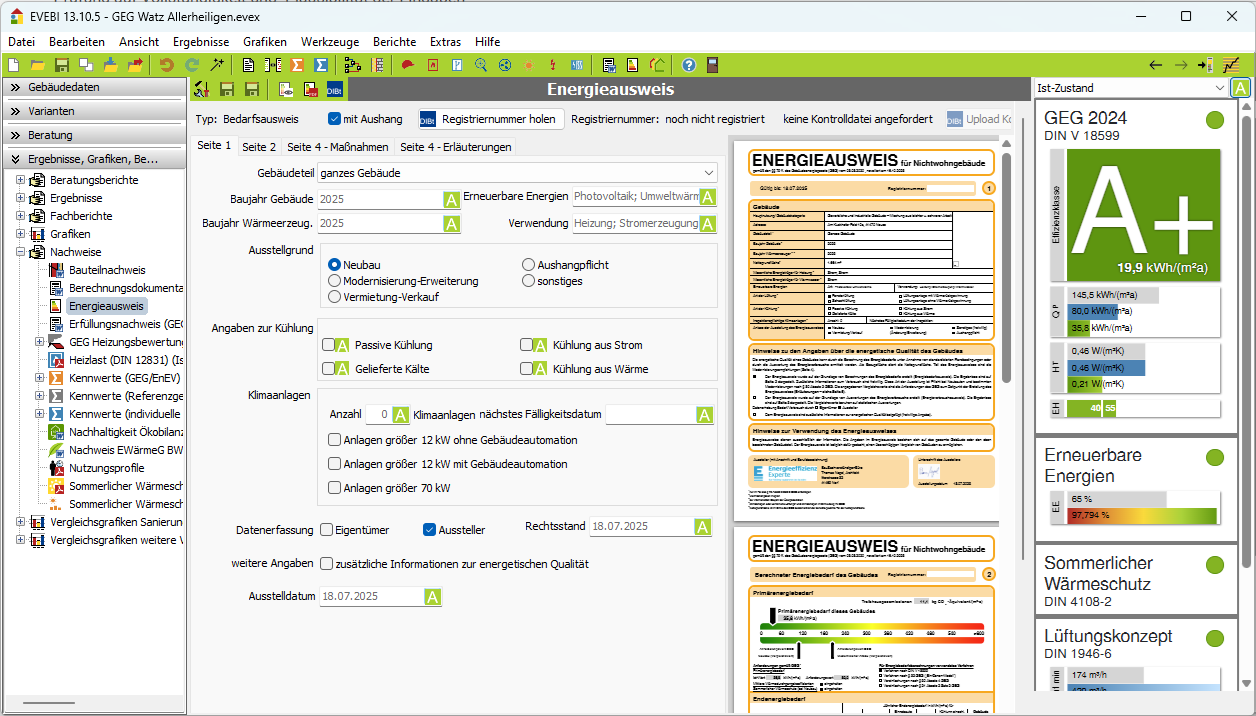Click the magnifier search icon in the toolbar
1256x716 pixels.
click(481, 65)
